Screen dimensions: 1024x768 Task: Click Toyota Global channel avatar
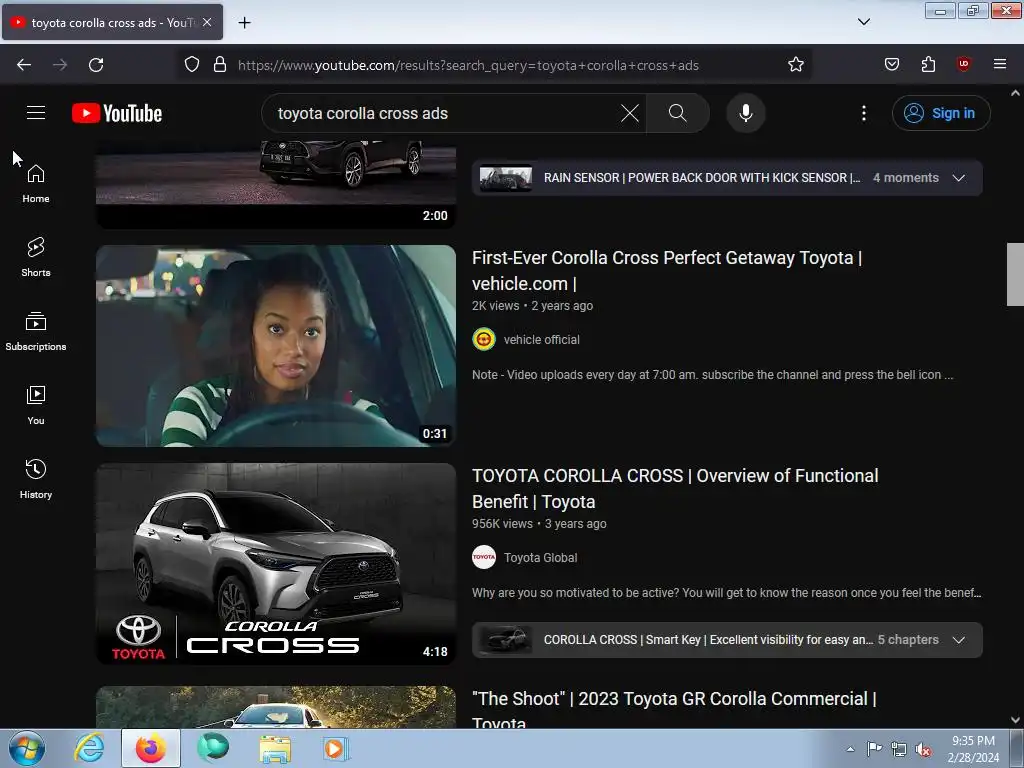pyautogui.click(x=484, y=558)
